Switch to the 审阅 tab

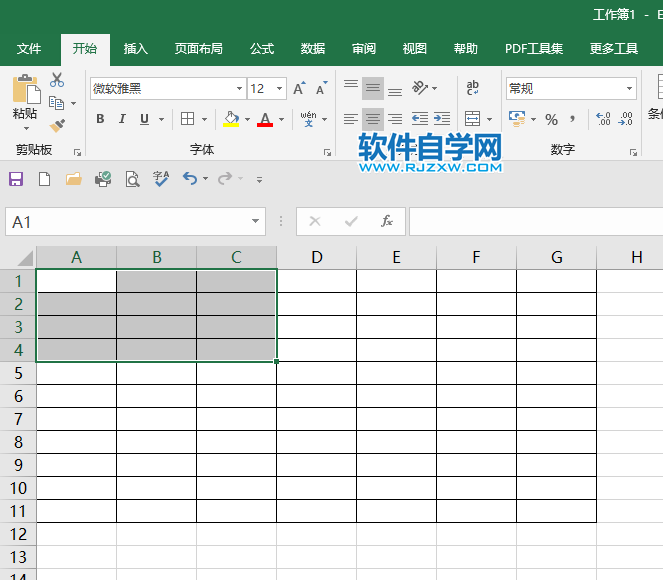tap(364, 49)
